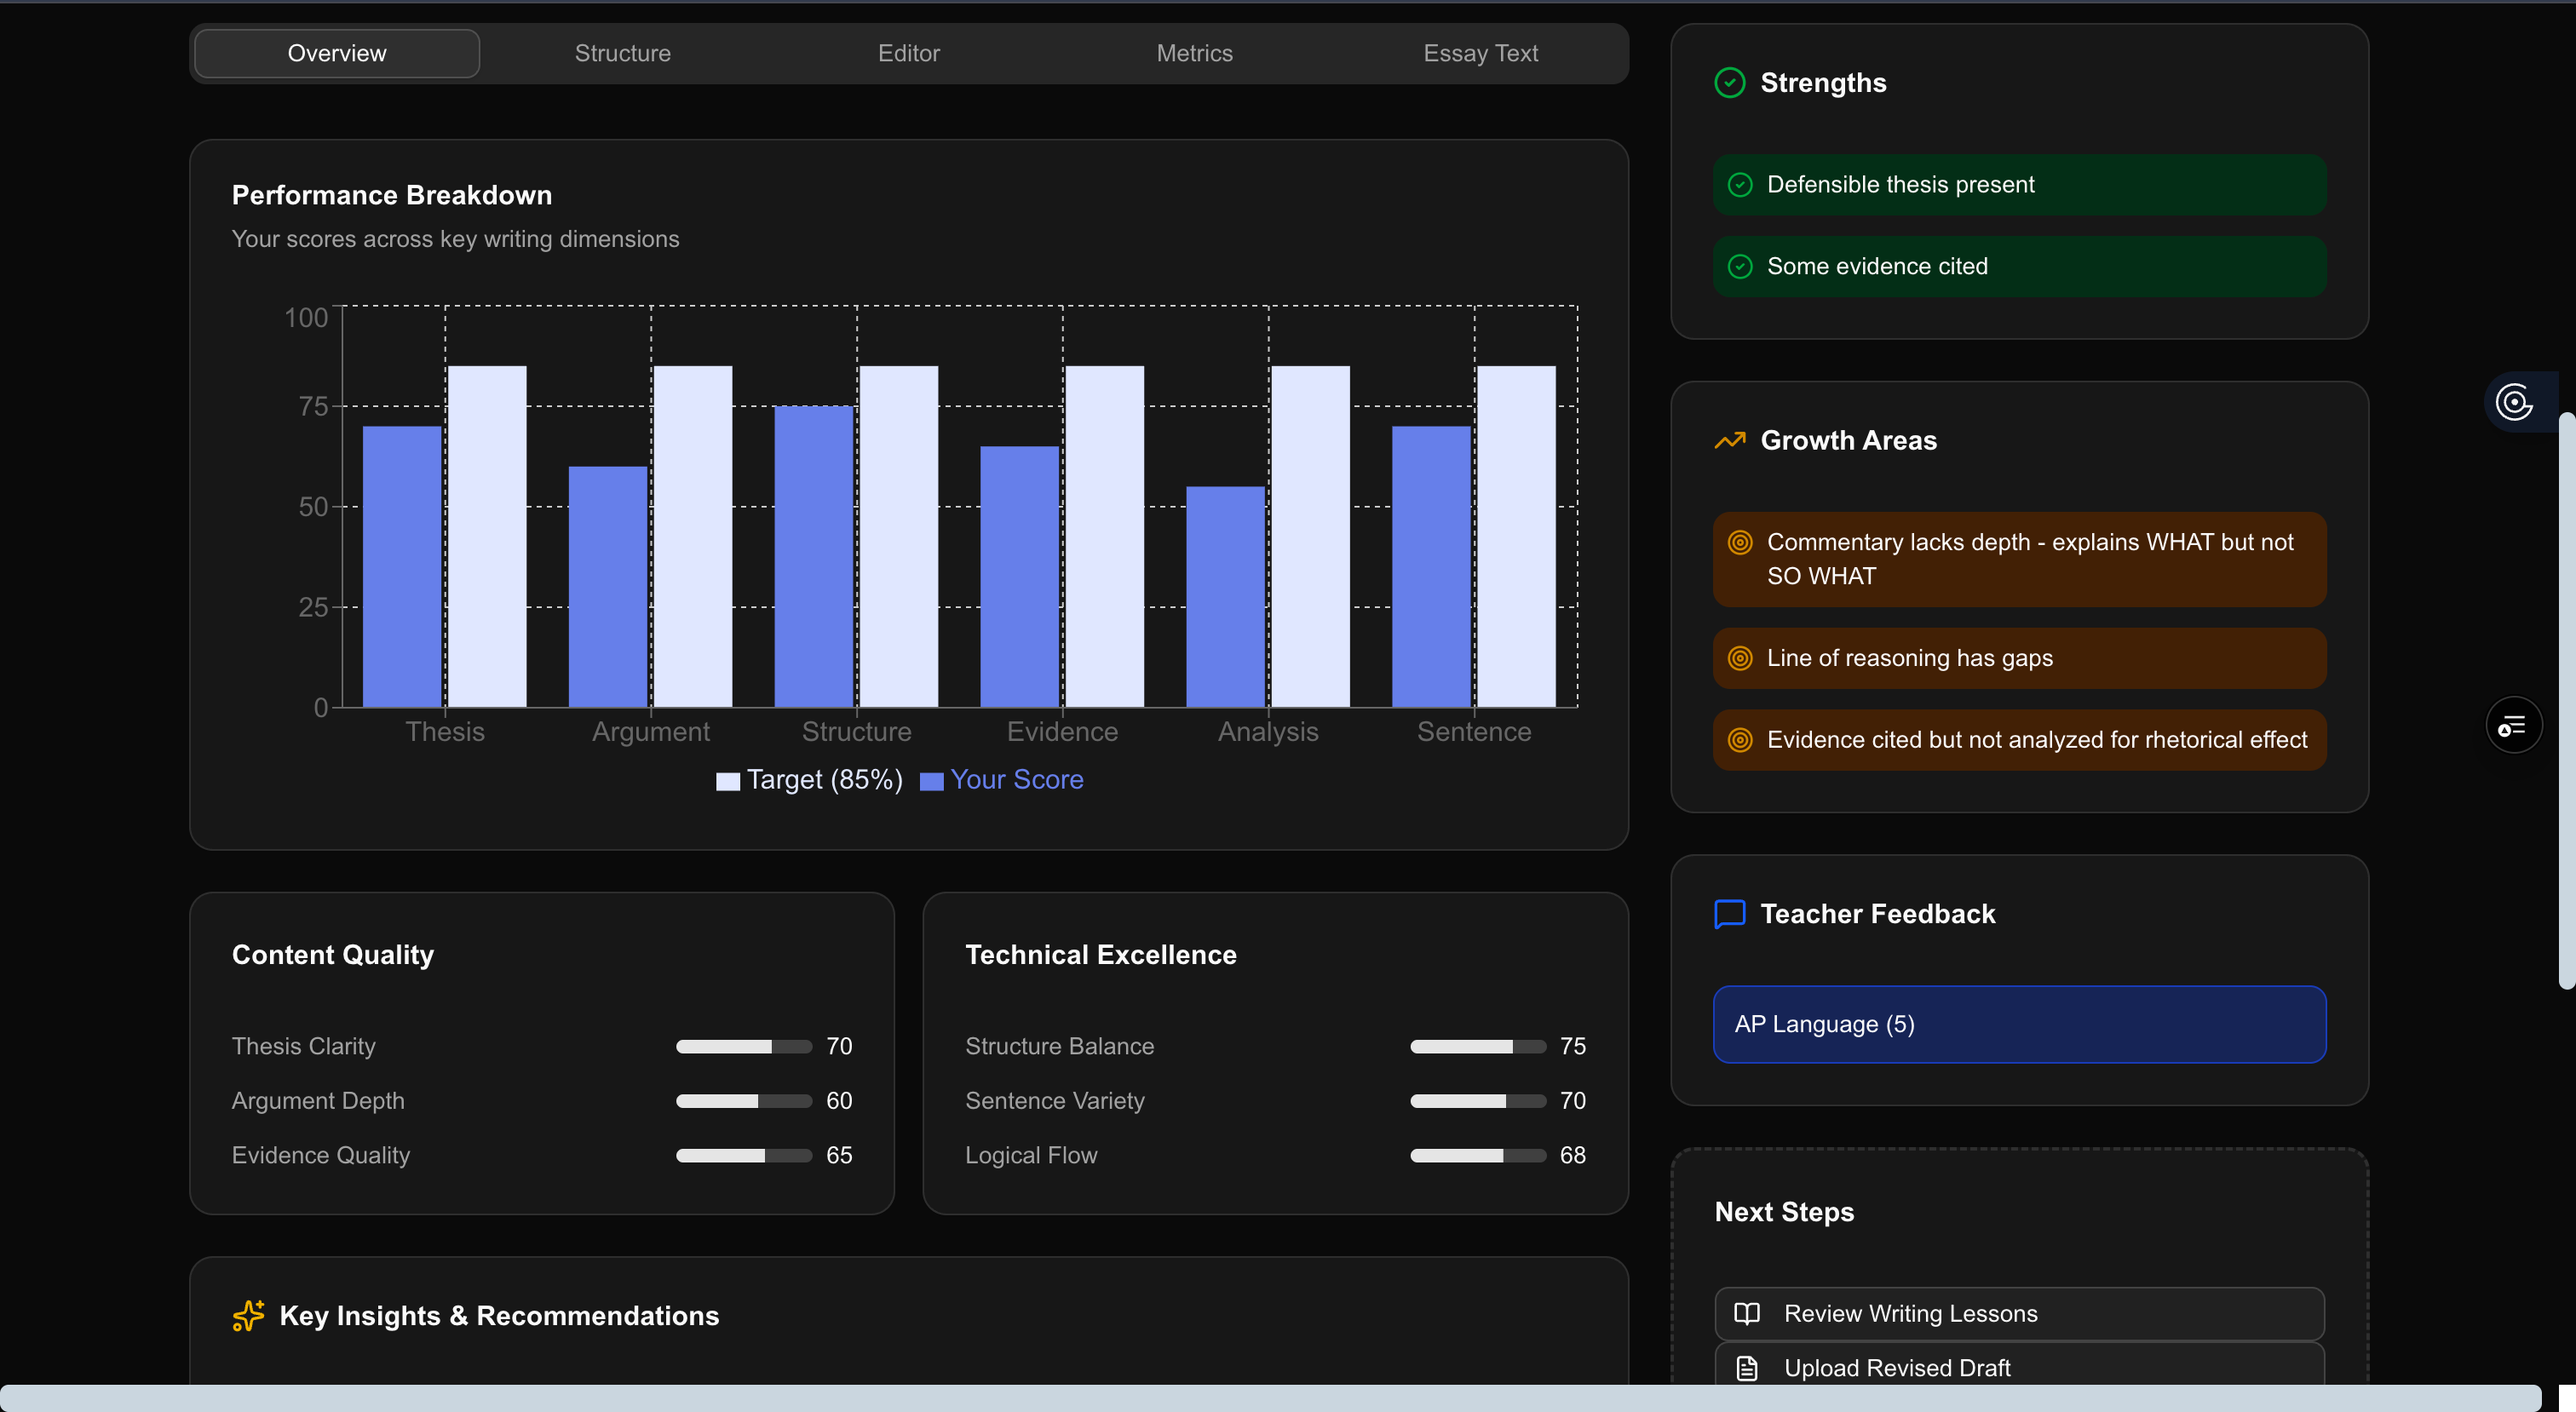Click the round list-settings icon on right
The image size is (2576, 1412).
(2513, 725)
